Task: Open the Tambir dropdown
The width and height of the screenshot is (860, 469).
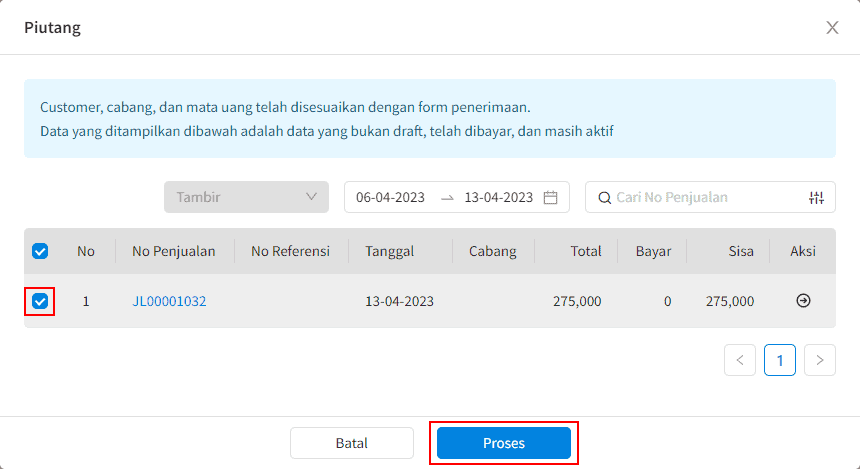Action: click(x=246, y=197)
